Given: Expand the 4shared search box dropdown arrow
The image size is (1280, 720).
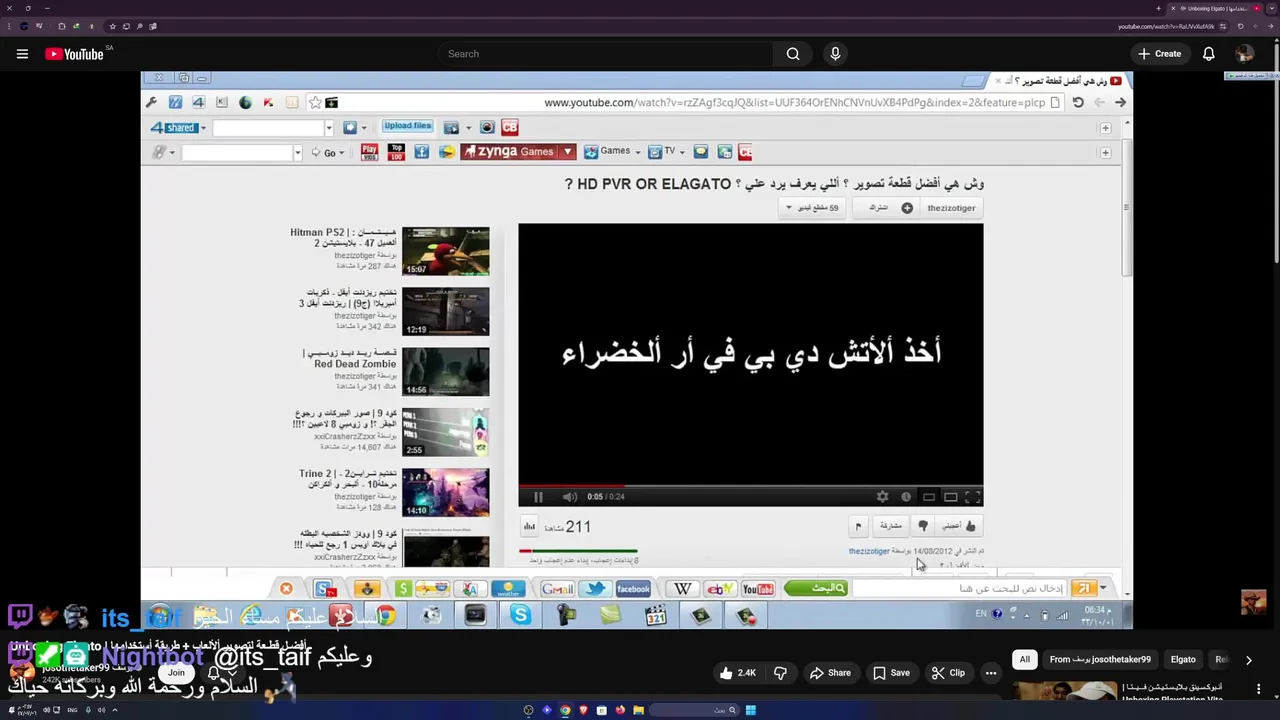Looking at the screenshot, I should click(328, 128).
